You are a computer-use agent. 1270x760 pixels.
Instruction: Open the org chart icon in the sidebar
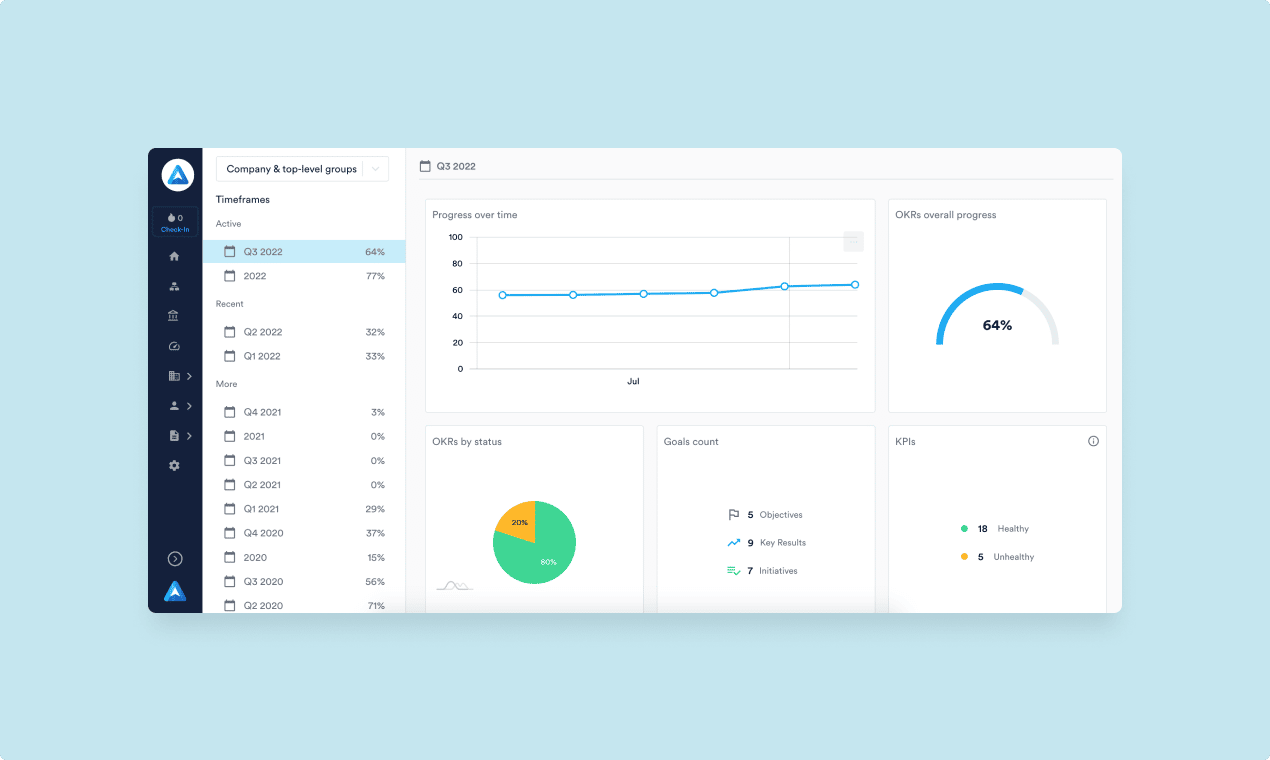(174, 285)
